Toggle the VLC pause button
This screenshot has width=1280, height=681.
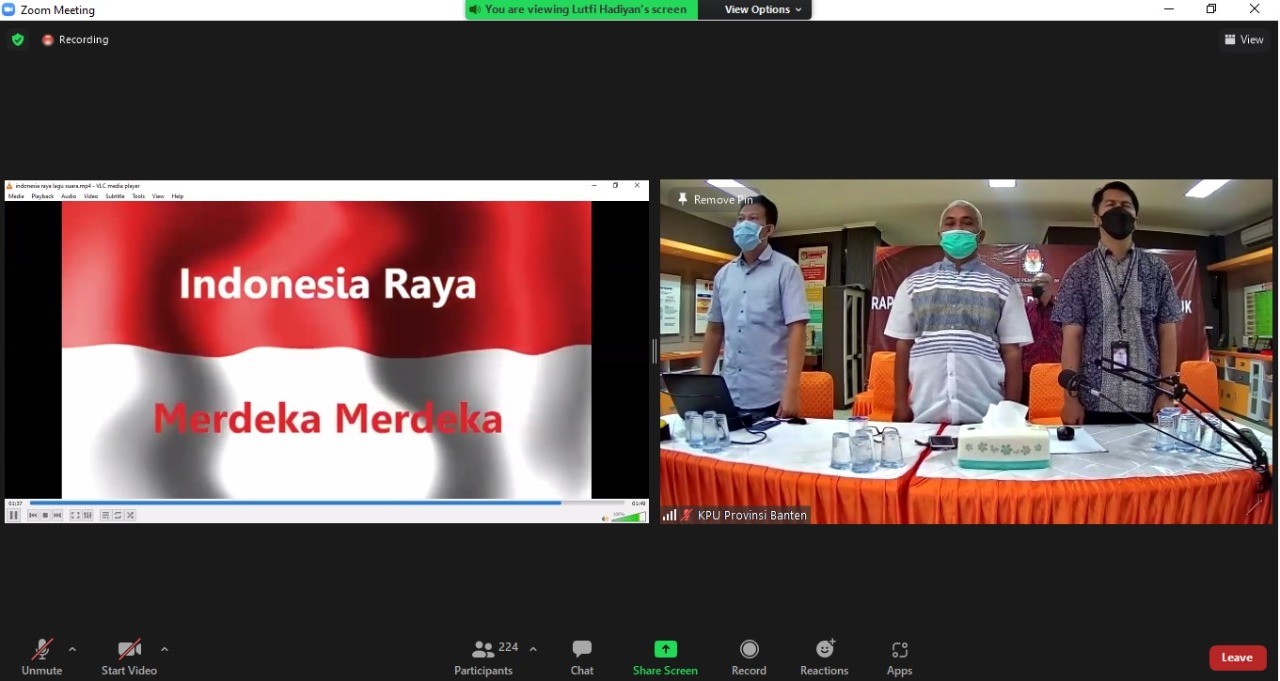[14, 515]
